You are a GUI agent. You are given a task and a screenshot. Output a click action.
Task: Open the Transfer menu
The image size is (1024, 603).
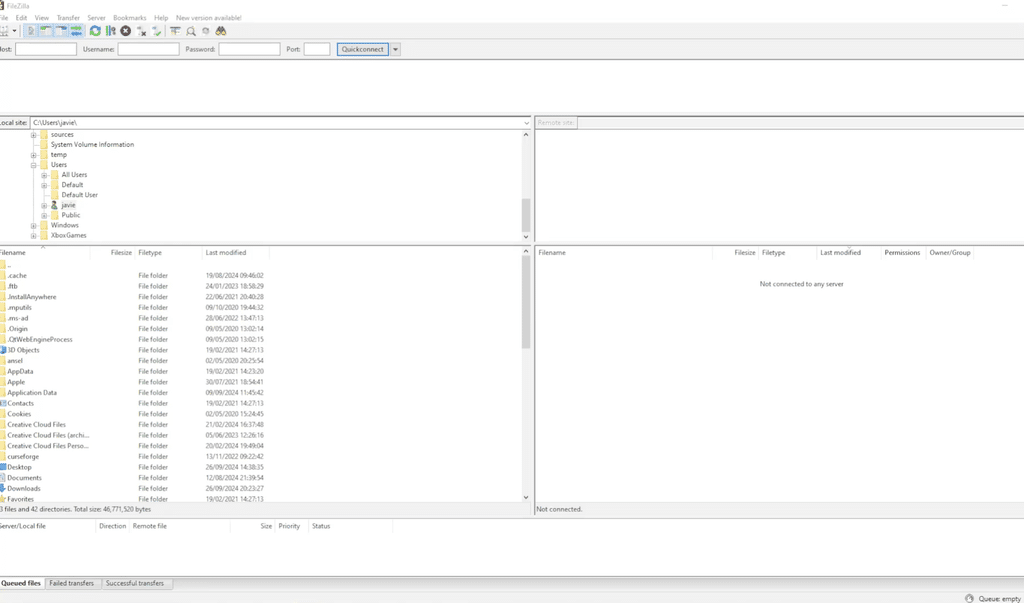click(68, 18)
